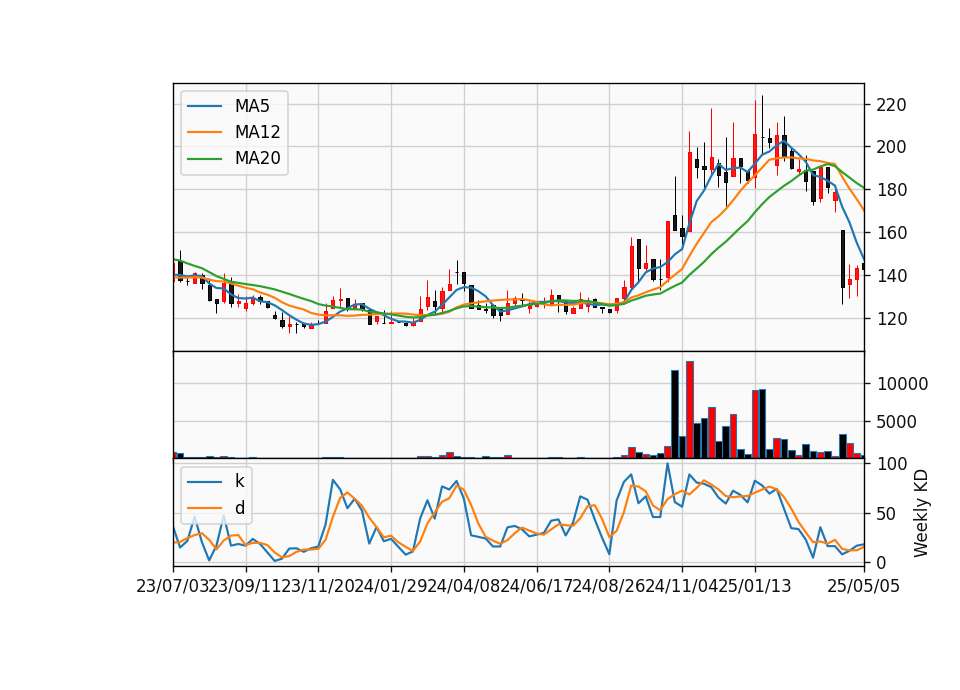Click the d legend label in KD panel

239,508
